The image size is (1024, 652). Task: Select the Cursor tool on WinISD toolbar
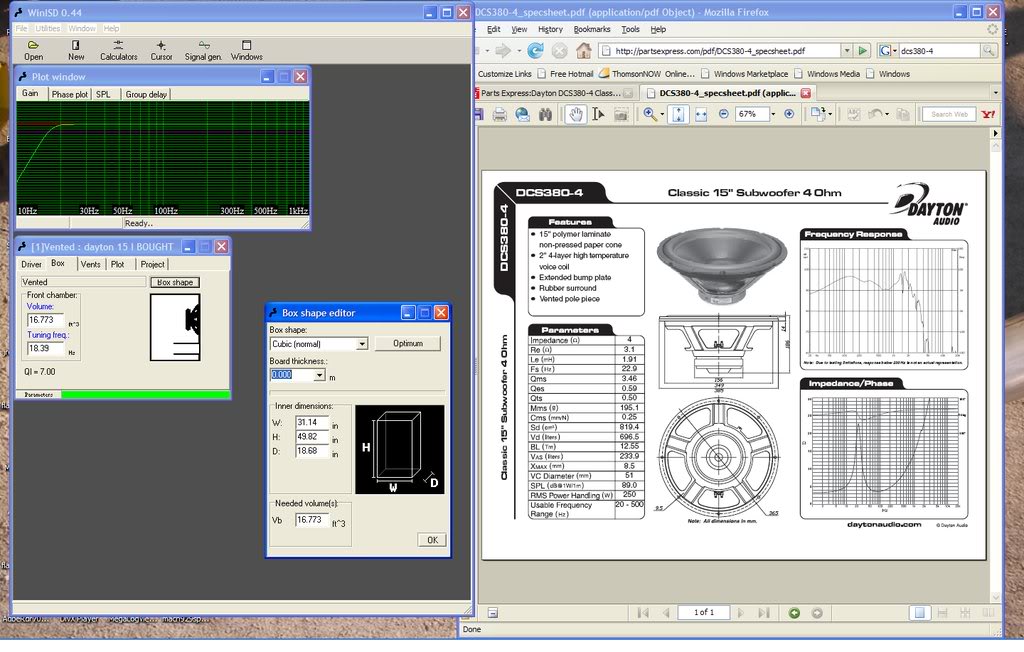[161, 50]
